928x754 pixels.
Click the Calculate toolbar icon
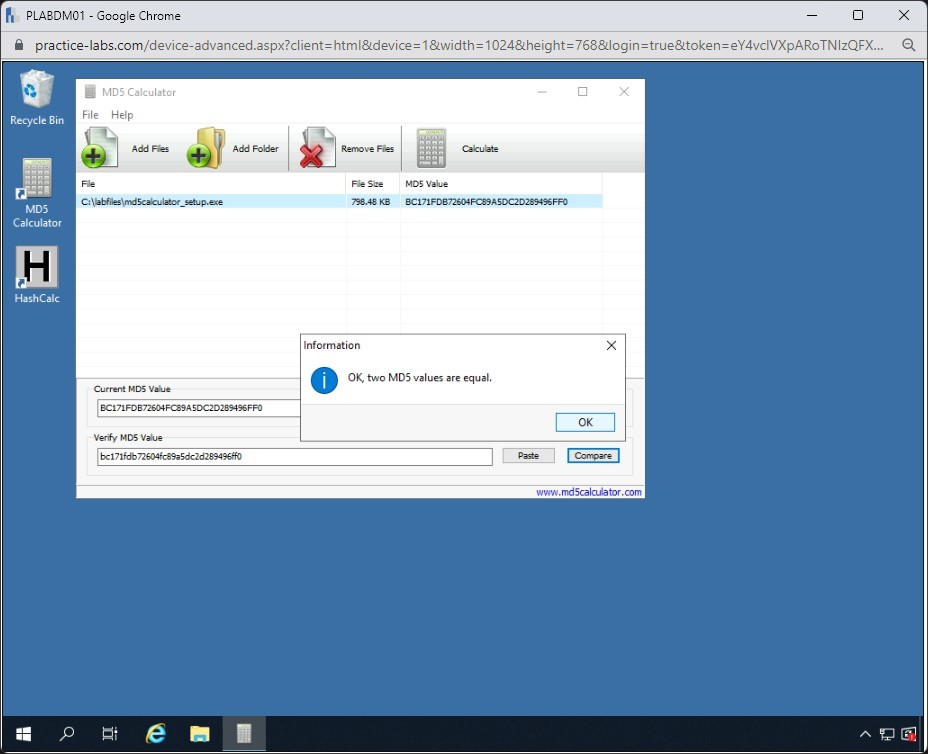(431, 149)
